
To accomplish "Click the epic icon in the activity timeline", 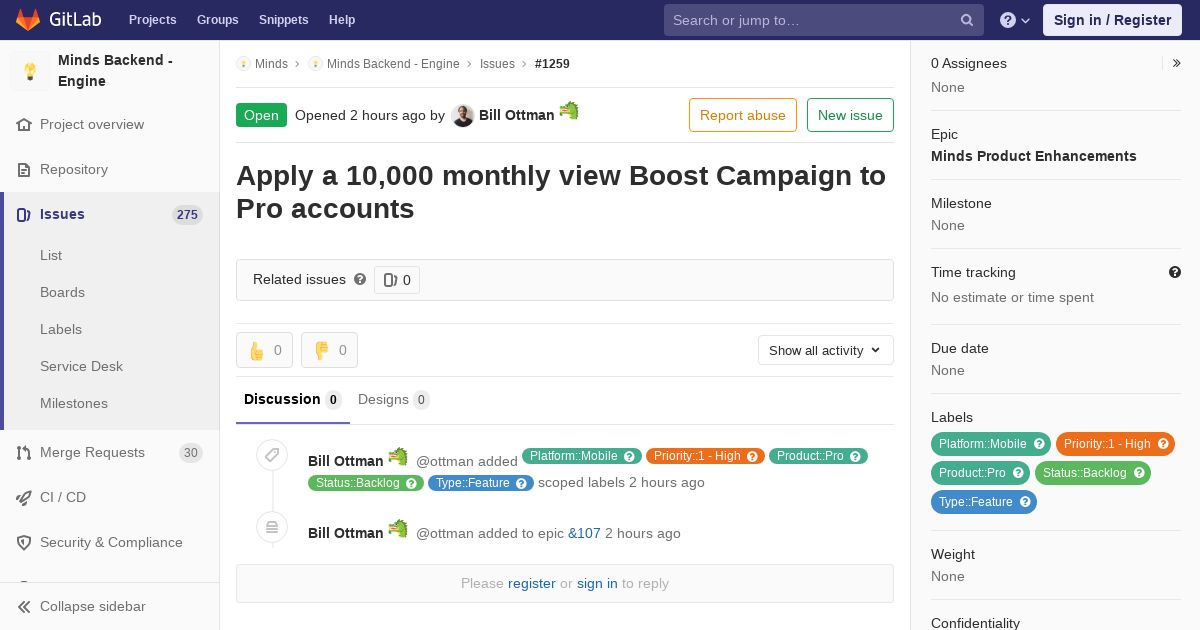I will click(272, 528).
